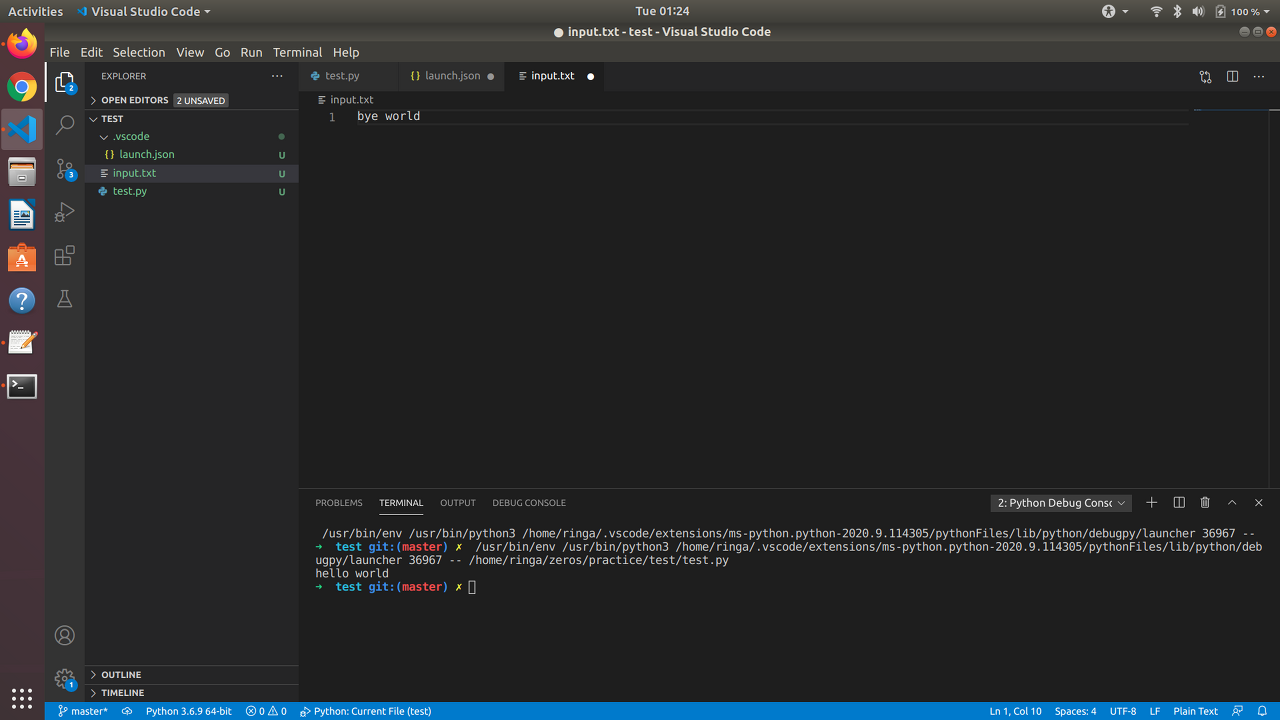Open the Visual Studio Code app menu dropdown
This screenshot has height=720, width=1280.
coord(143,11)
